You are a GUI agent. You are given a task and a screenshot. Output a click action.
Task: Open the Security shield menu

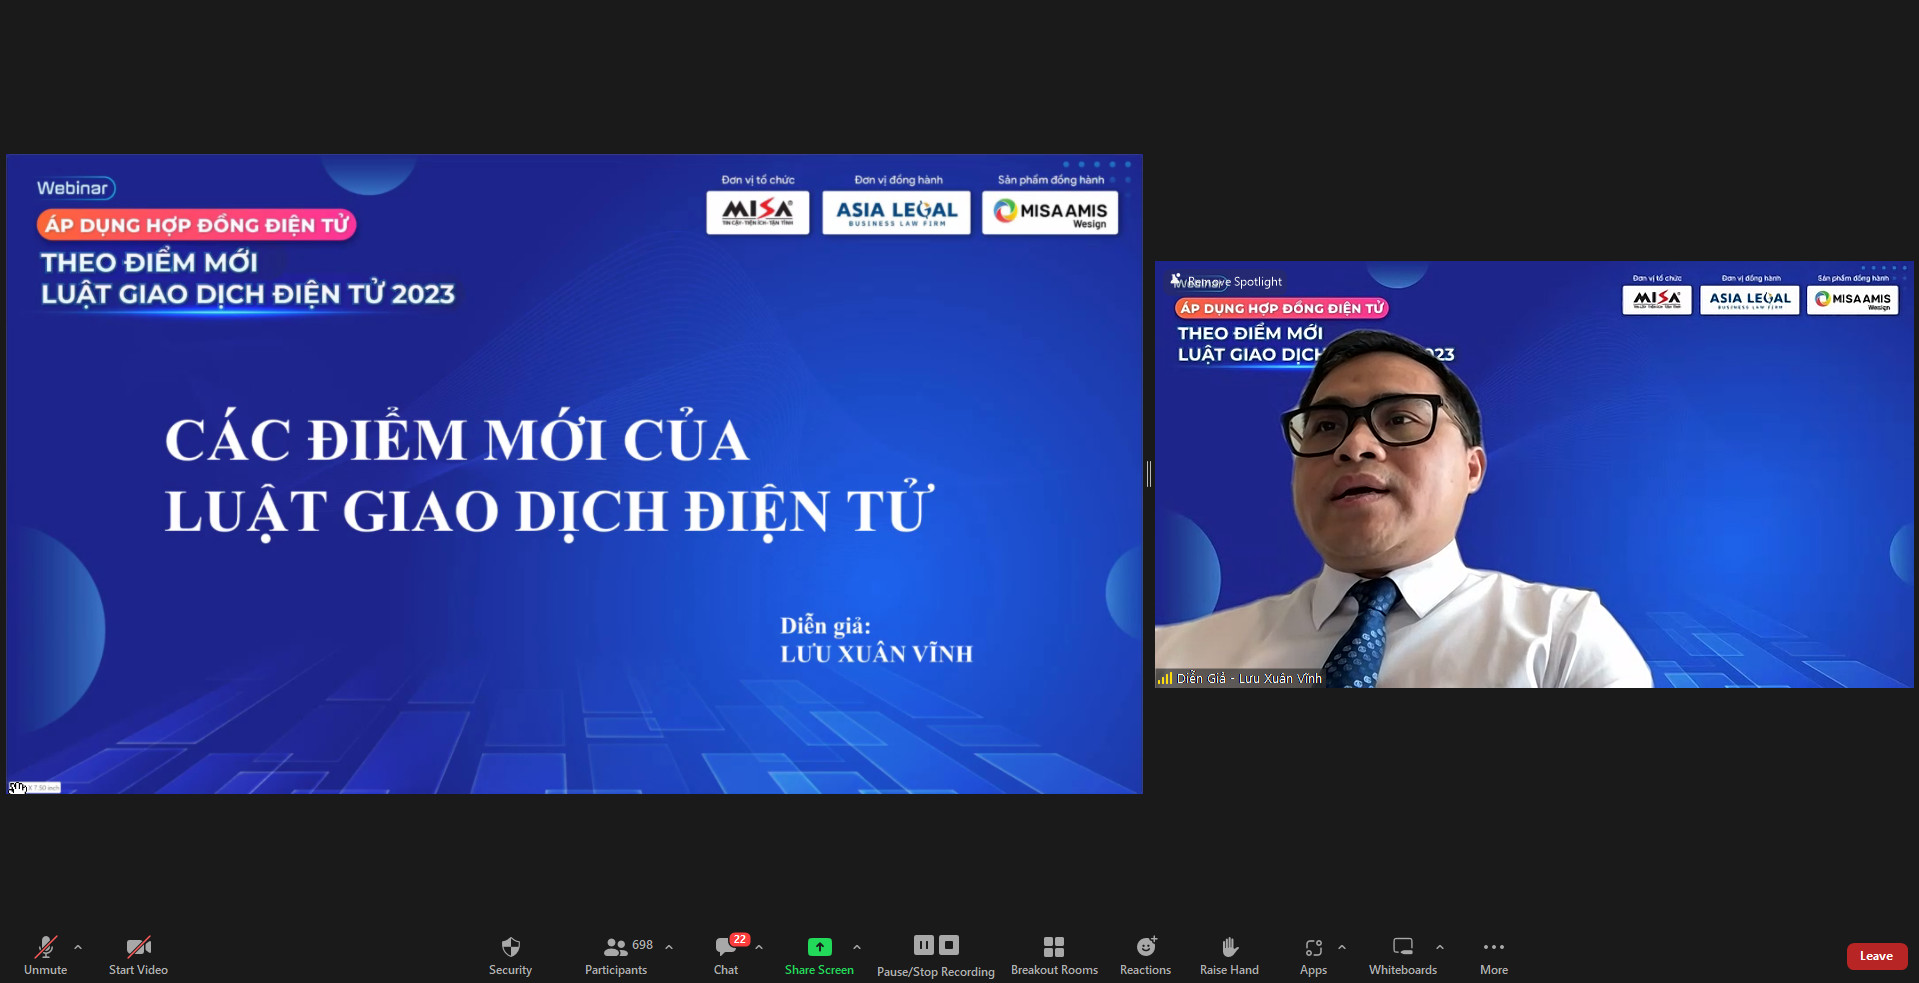click(510, 954)
